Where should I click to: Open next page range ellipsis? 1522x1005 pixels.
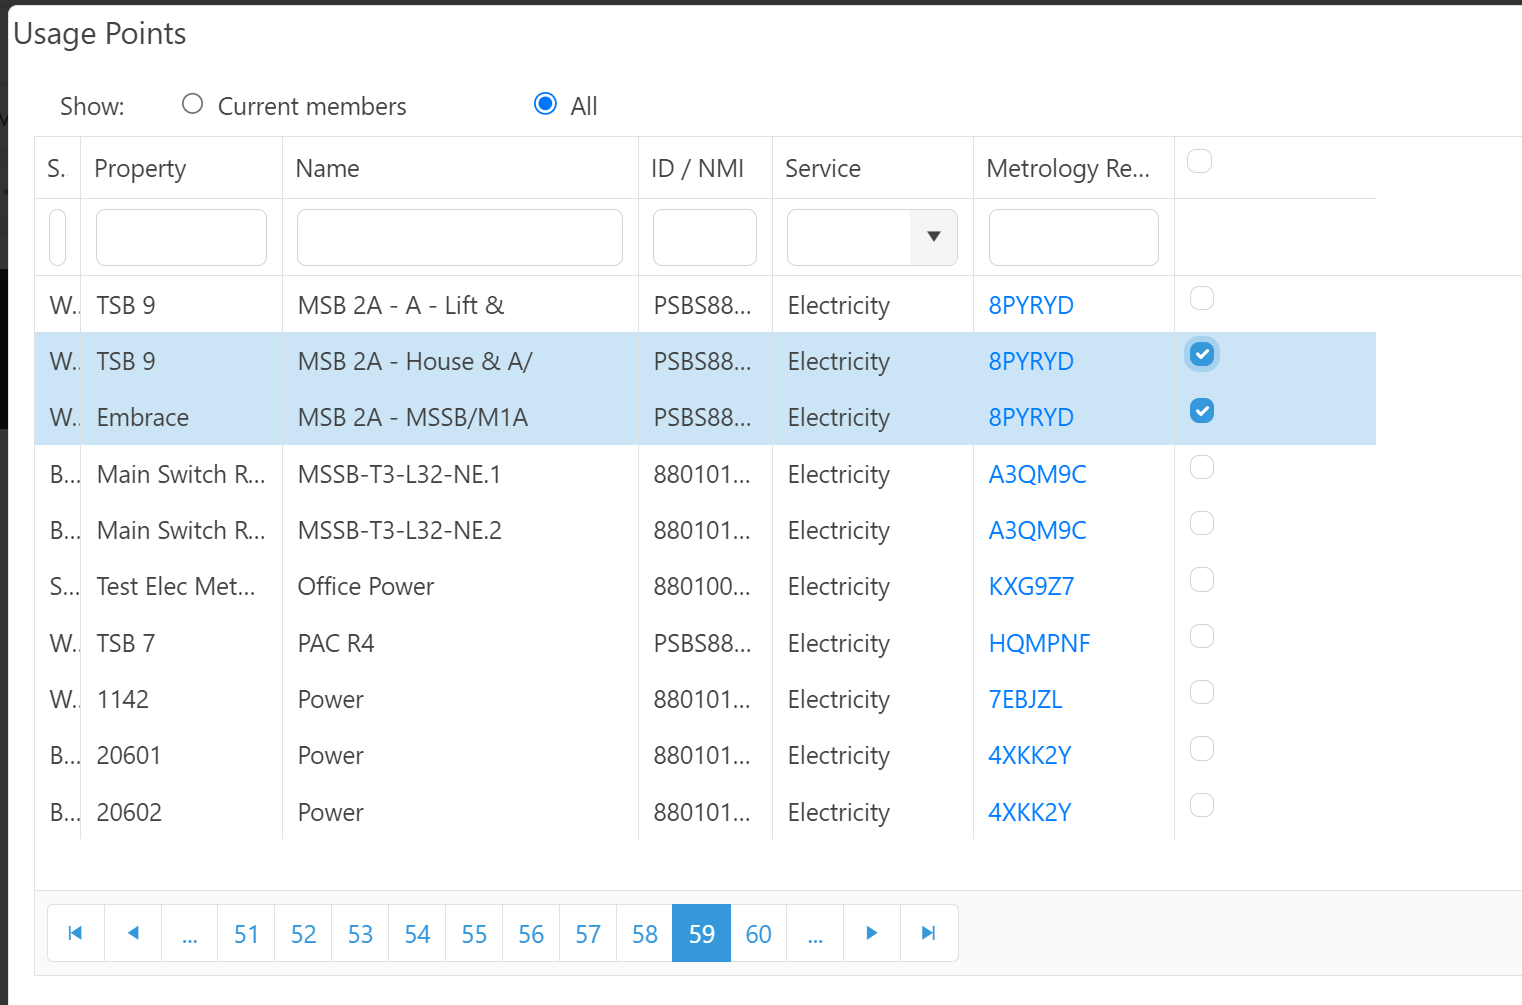click(x=815, y=933)
